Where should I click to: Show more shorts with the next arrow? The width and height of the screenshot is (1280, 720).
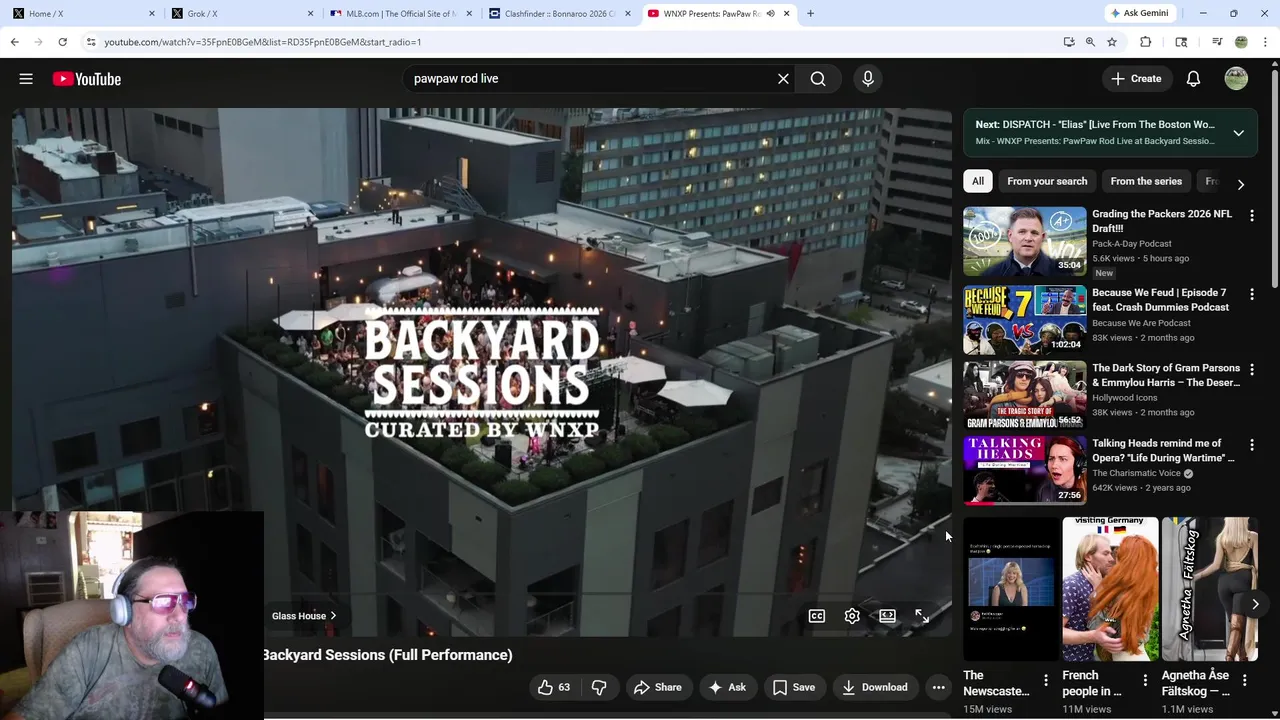(1255, 604)
